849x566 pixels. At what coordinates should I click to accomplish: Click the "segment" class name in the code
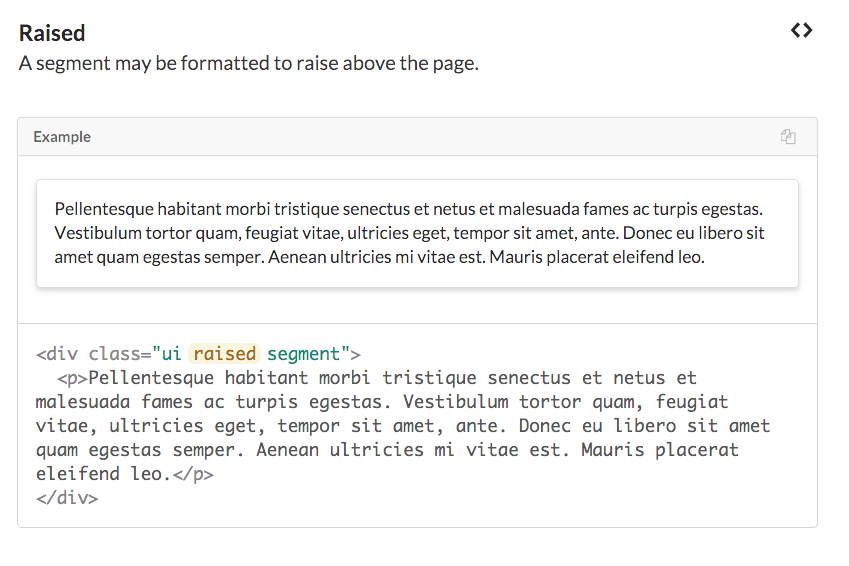click(303, 354)
